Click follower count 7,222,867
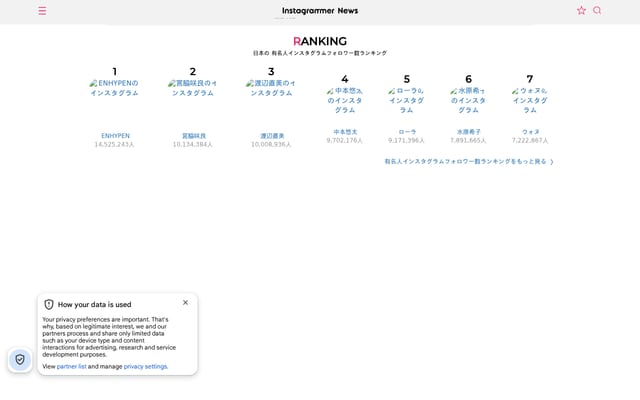640x400 pixels. click(x=530, y=140)
